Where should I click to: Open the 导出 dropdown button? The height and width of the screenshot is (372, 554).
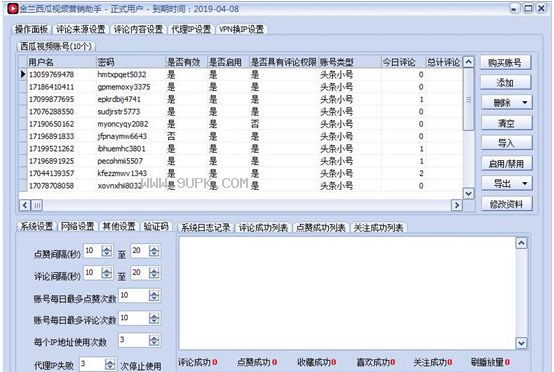(506, 184)
